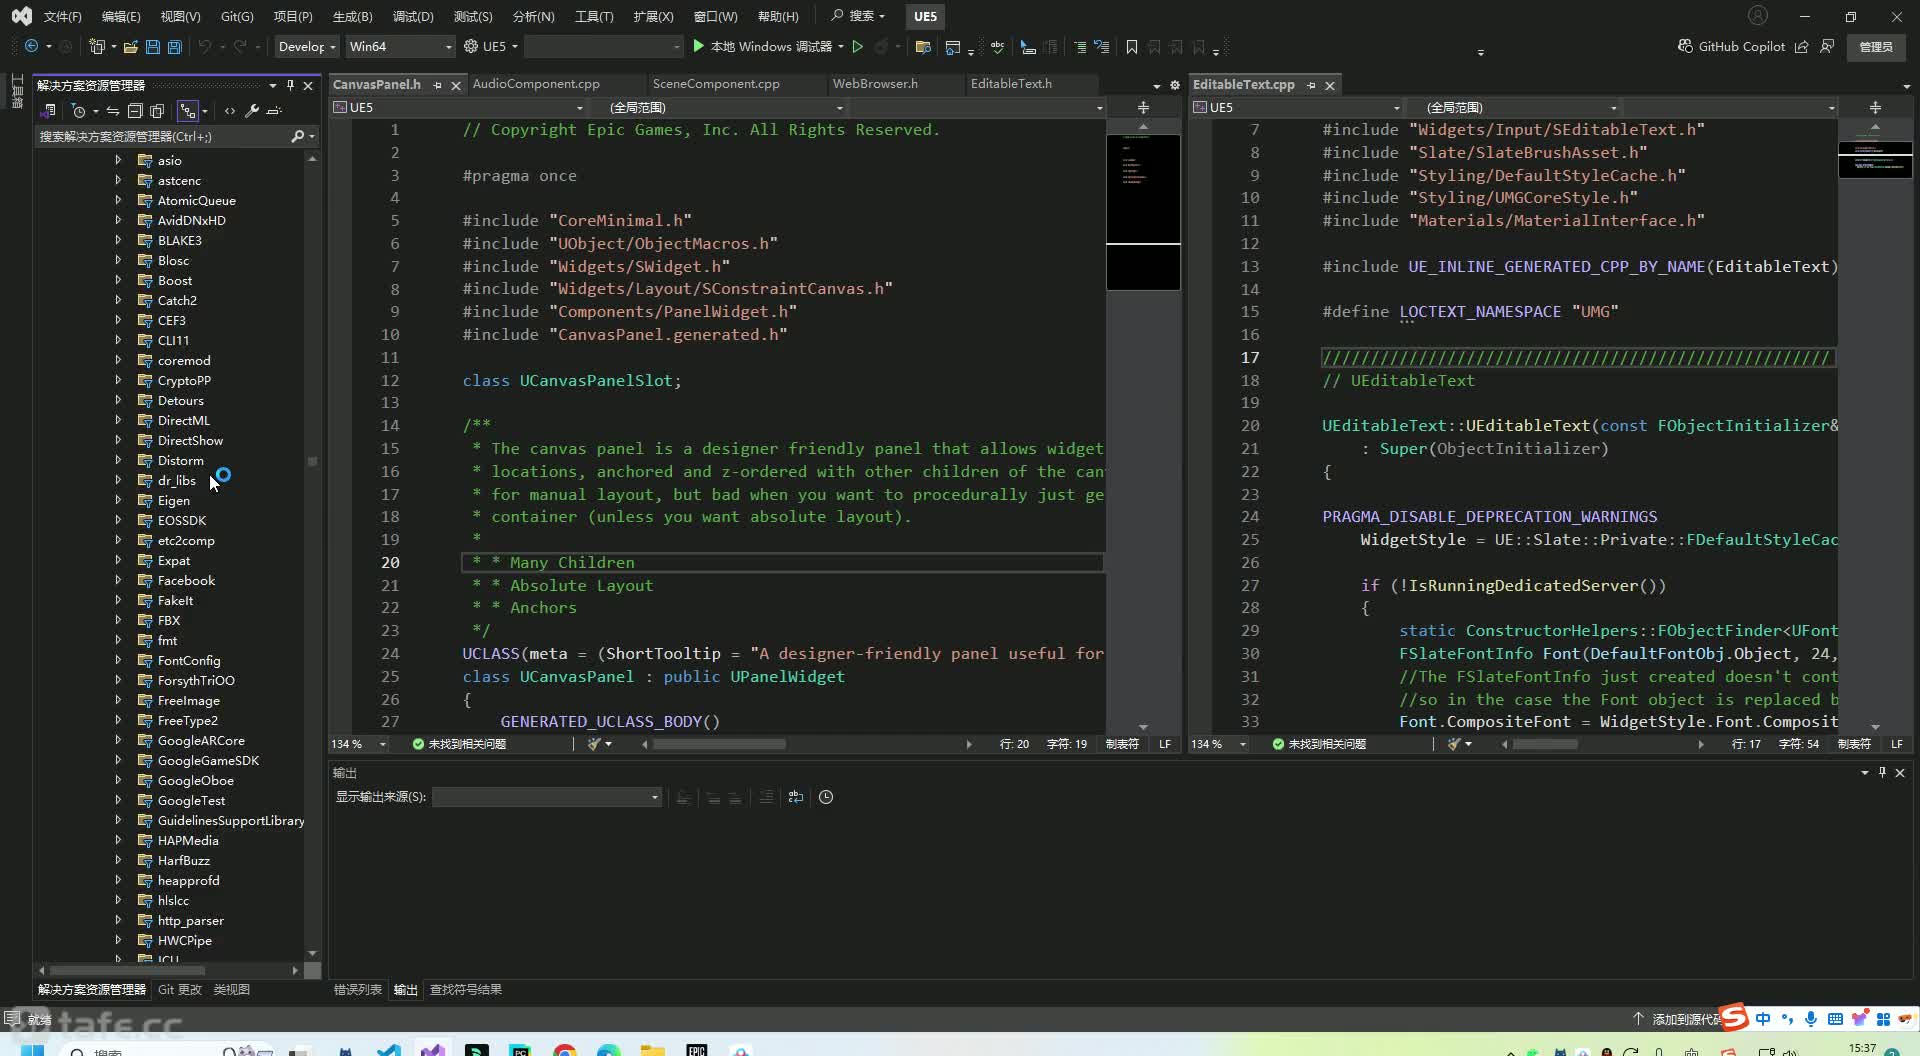
Task: Expand the Boost folder in the tree
Action: coord(118,280)
